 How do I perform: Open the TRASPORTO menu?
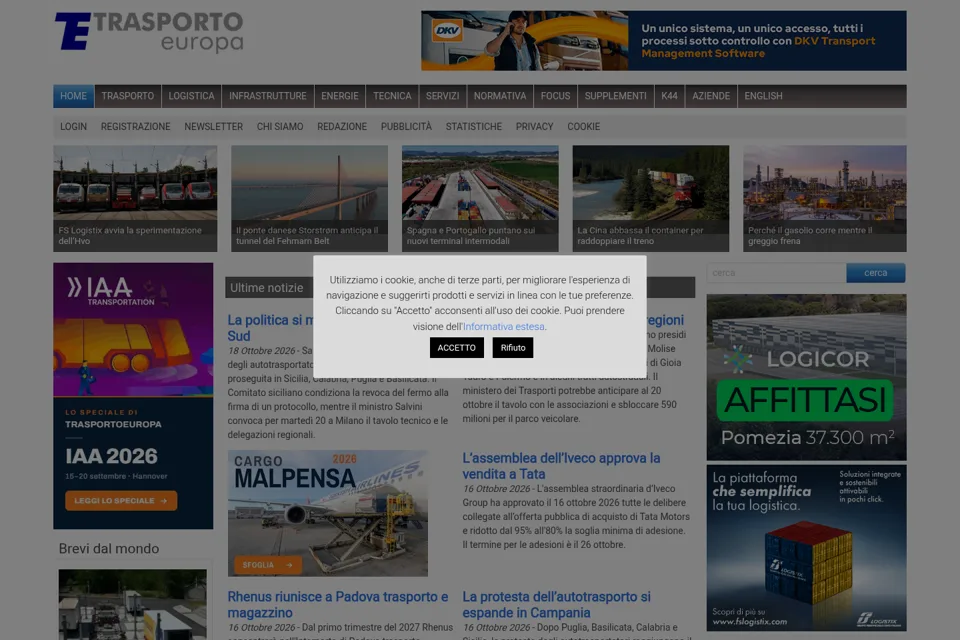click(127, 96)
